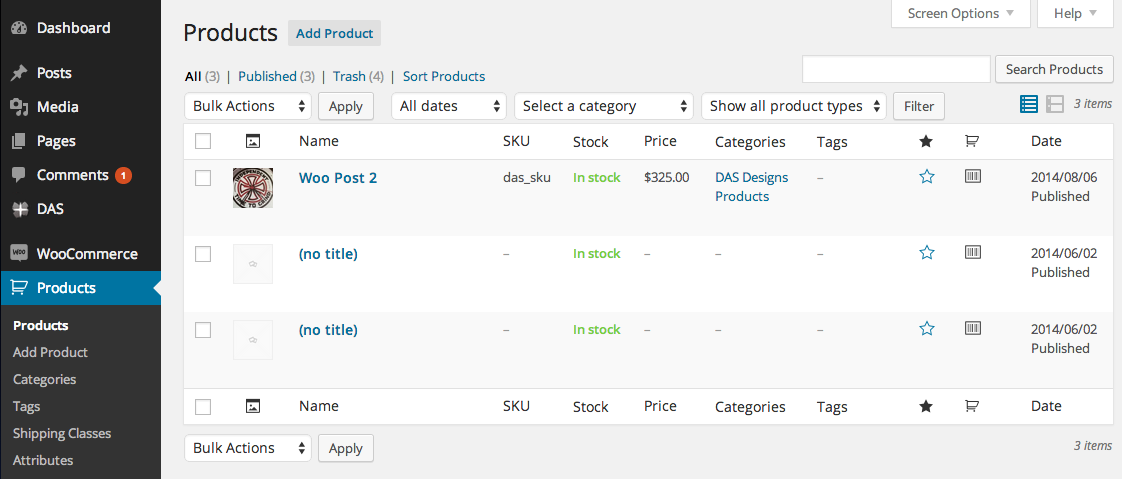Image resolution: width=1122 pixels, height=479 pixels.
Task: Click the Media icon in sidebar
Action: pos(19,107)
